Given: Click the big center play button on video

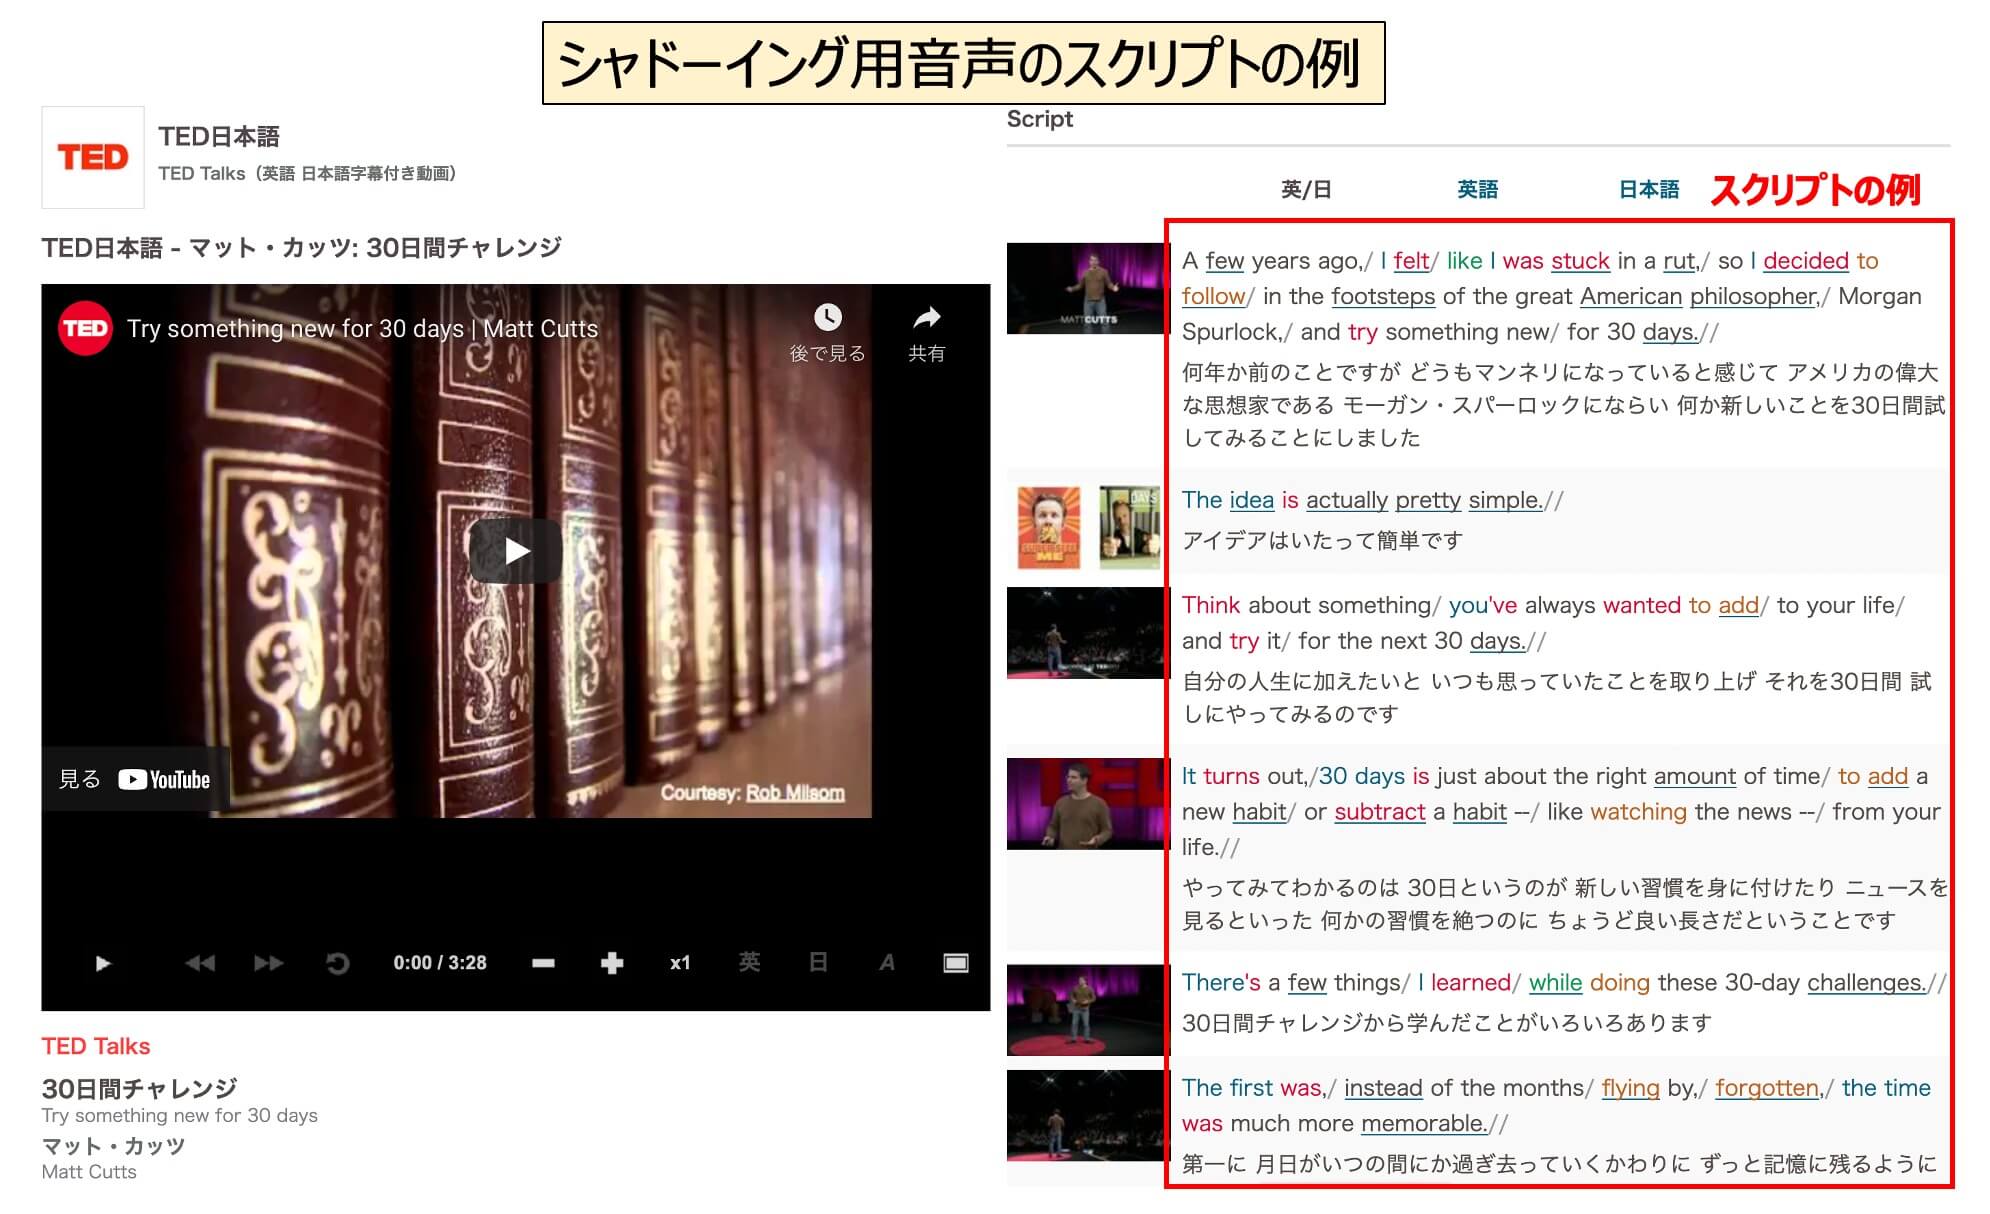Looking at the screenshot, I should (516, 551).
